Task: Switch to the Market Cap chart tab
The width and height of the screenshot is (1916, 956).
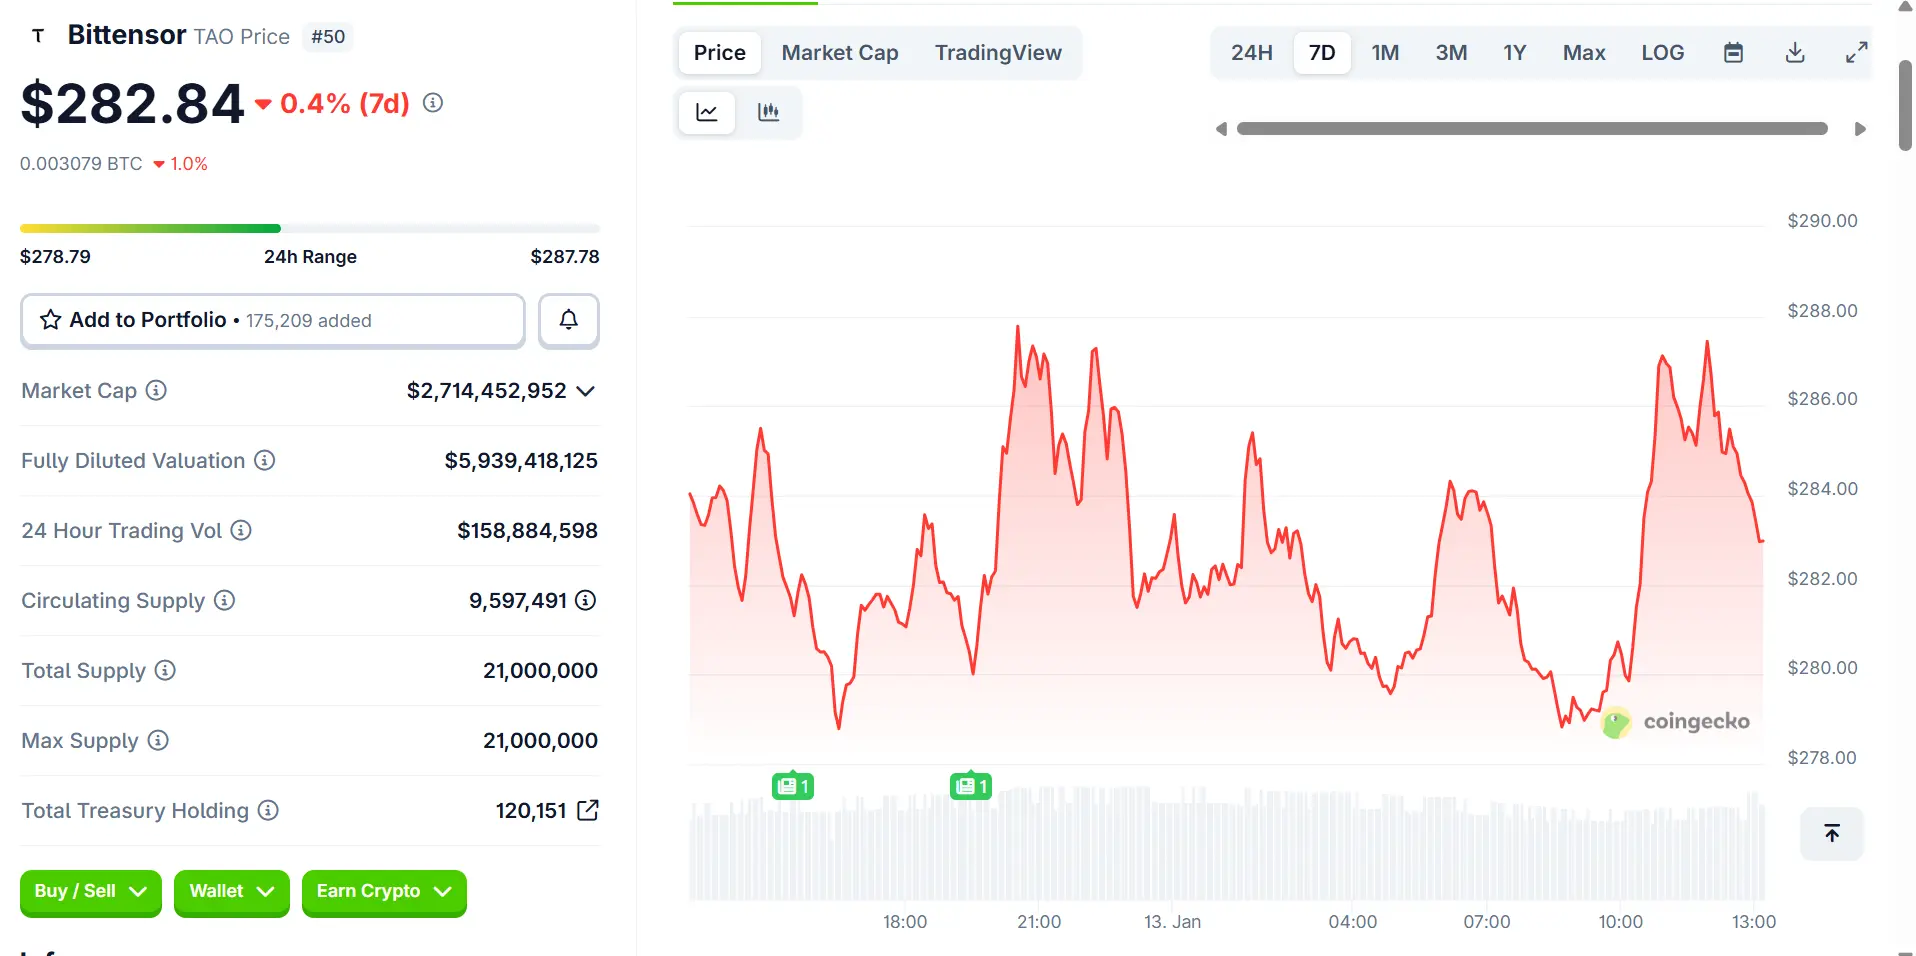Action: 840,52
